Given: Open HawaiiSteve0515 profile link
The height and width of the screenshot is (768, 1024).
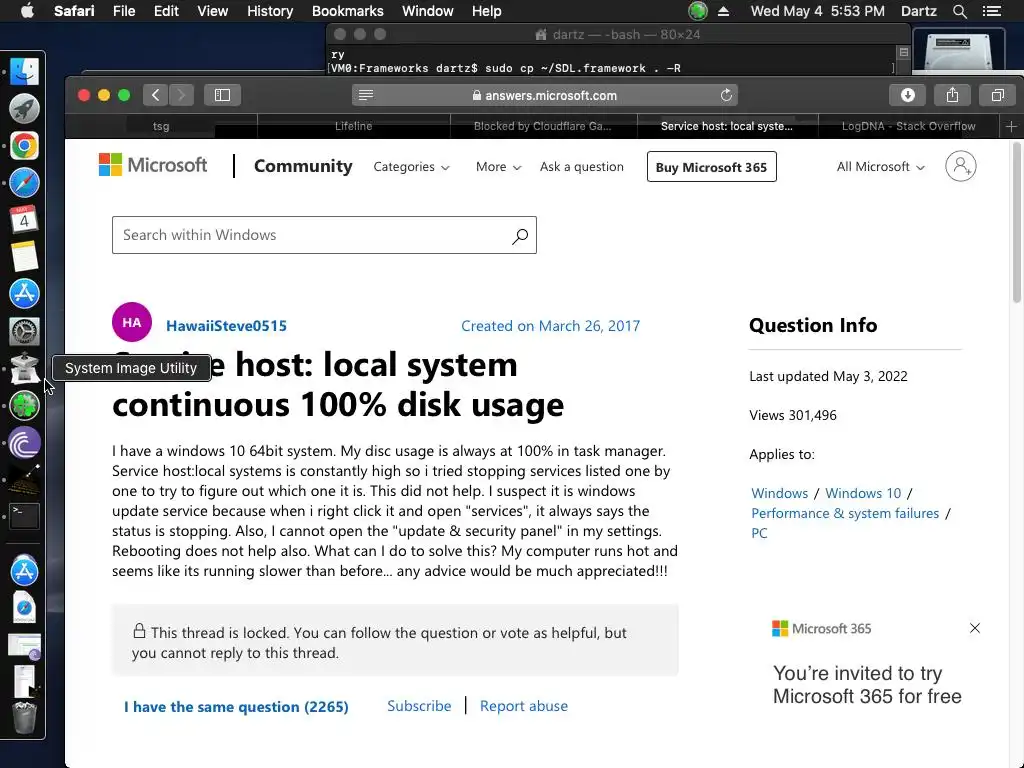Looking at the screenshot, I should (226, 326).
